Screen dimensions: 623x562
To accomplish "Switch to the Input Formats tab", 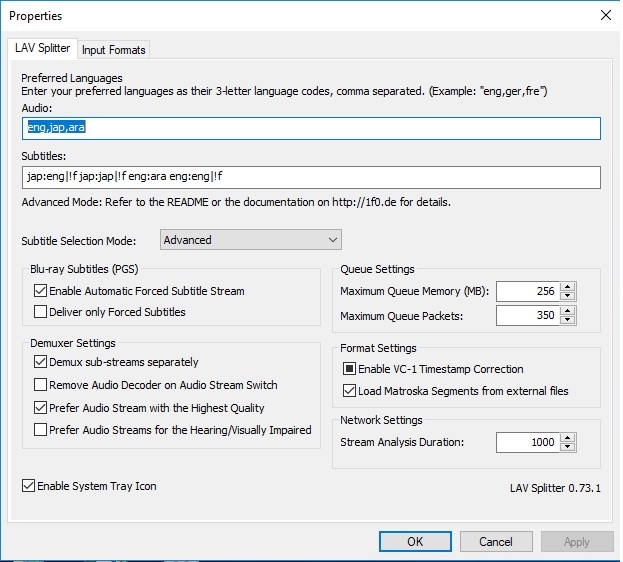I will [x=113, y=50].
